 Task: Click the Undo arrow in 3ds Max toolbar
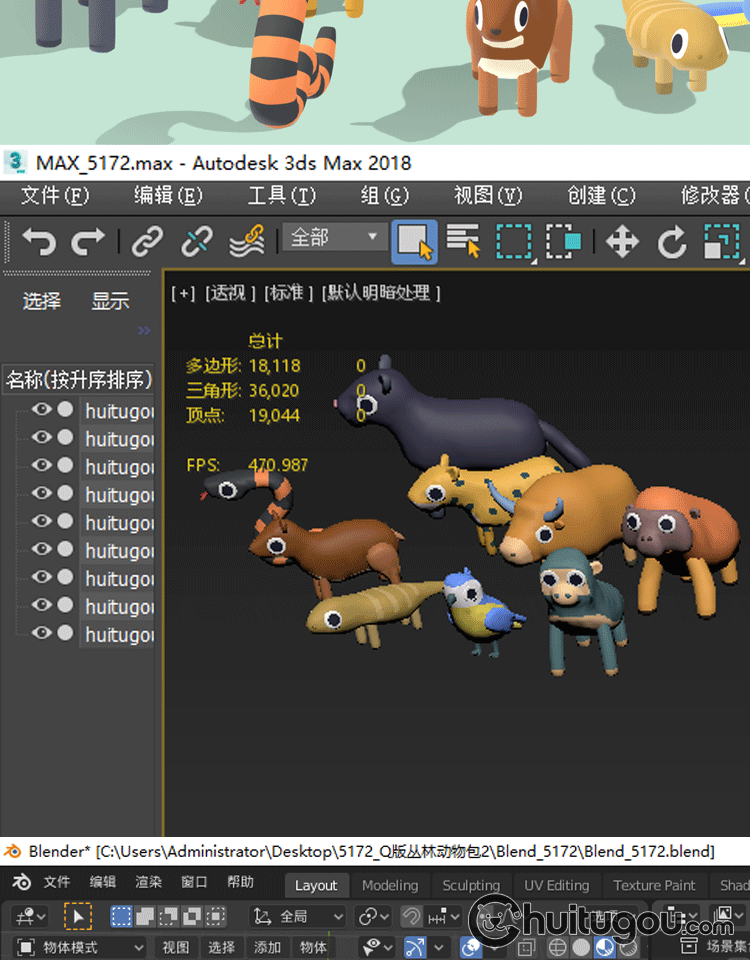(38, 241)
